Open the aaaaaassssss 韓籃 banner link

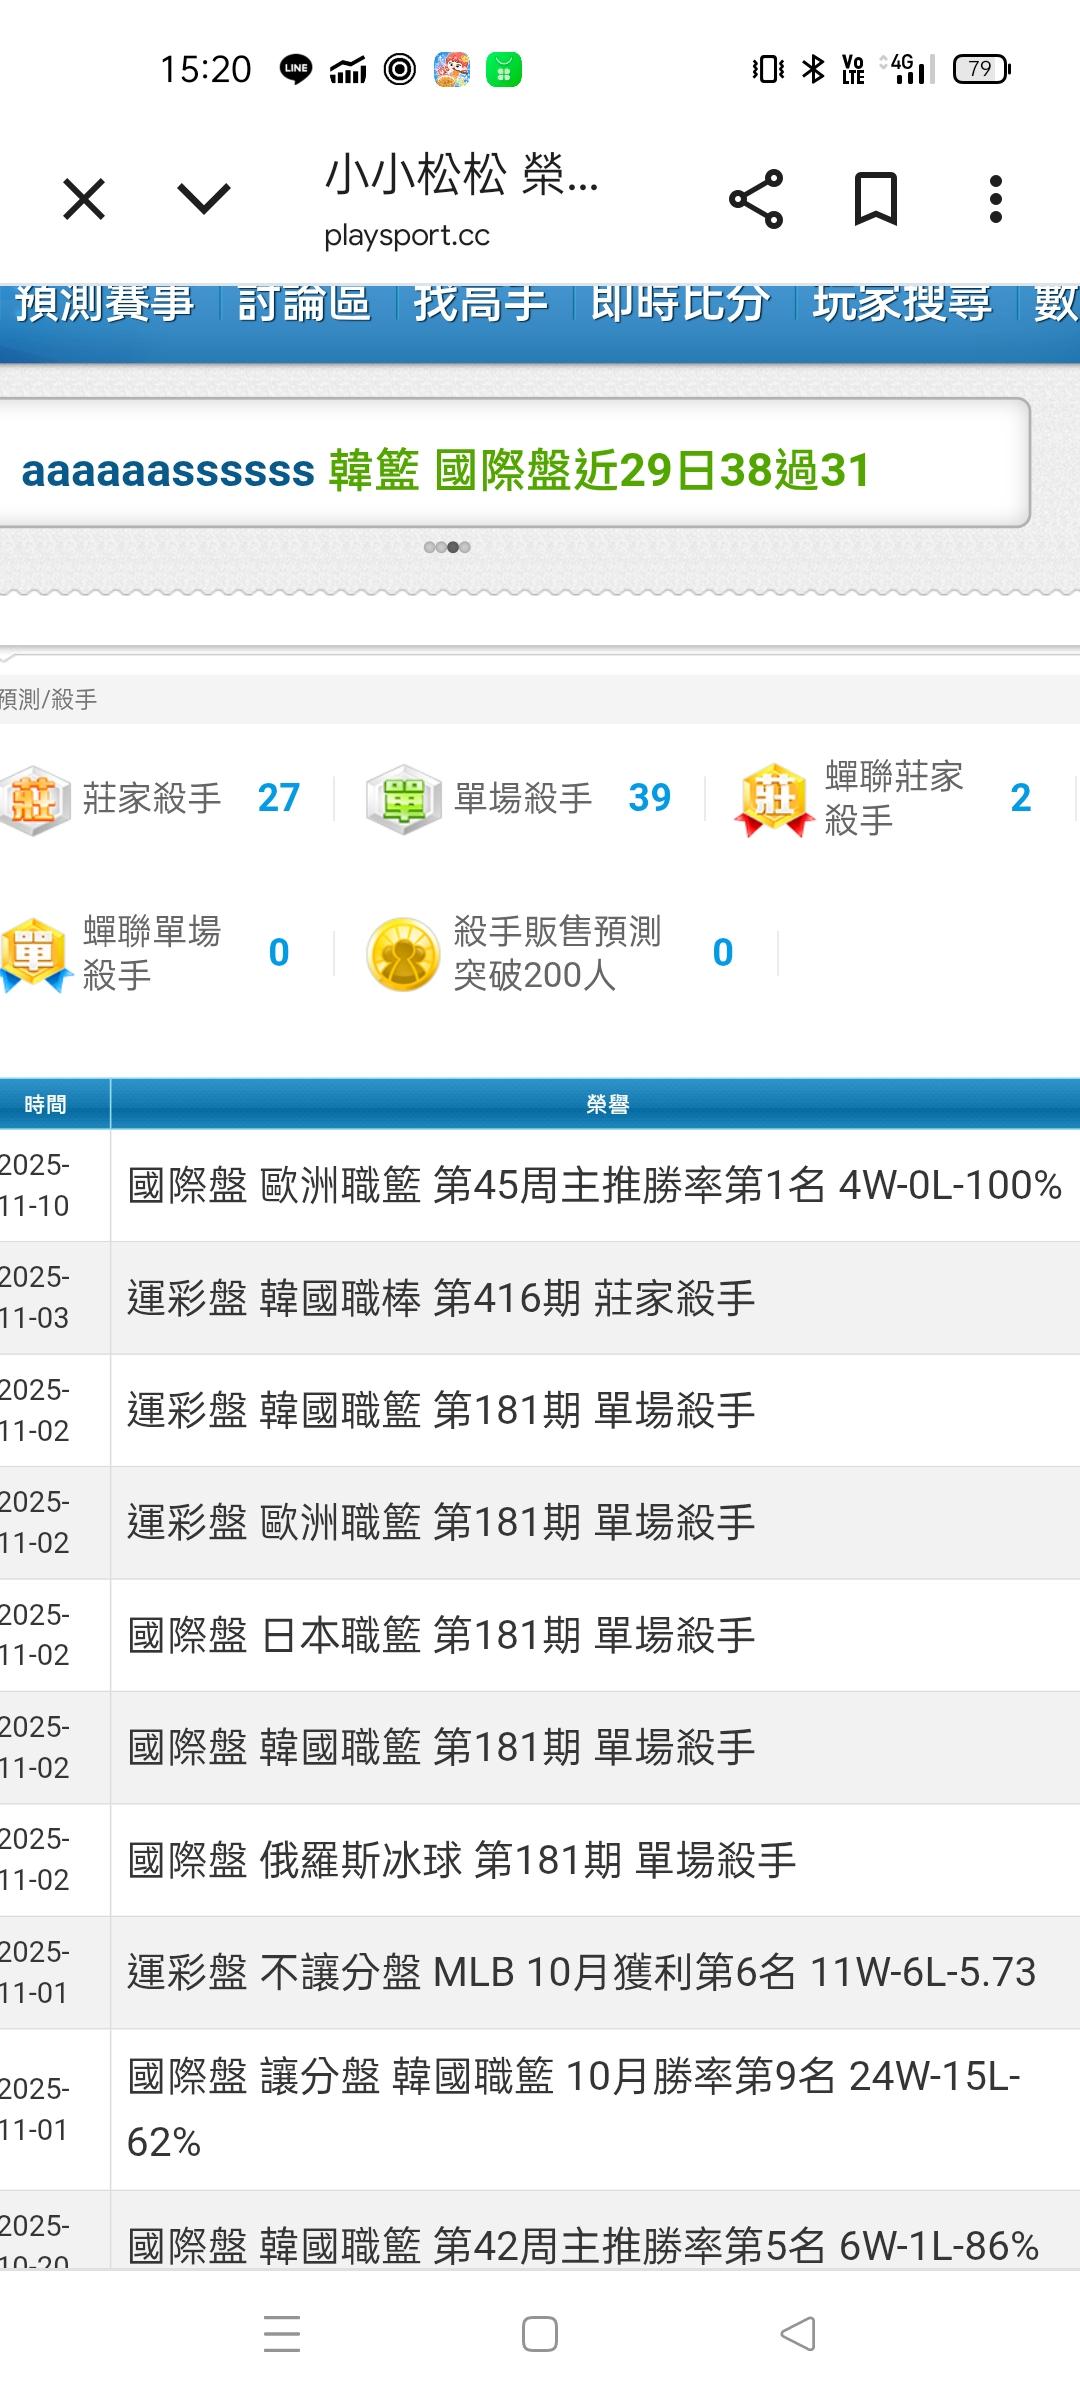point(446,470)
